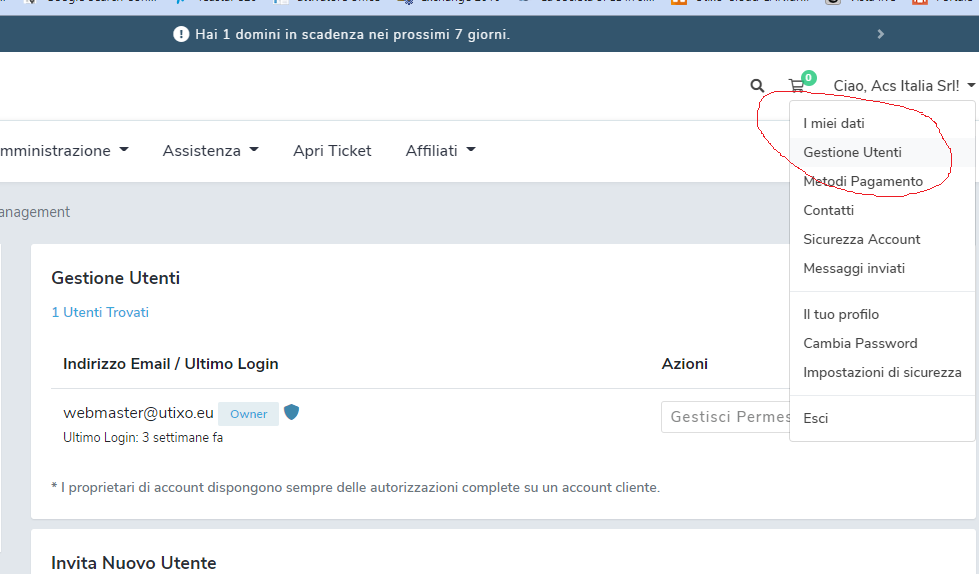This screenshot has width=979, height=574.
Task: Expand the Ciao, Acs Italia Srl! account menu
Action: coord(903,86)
